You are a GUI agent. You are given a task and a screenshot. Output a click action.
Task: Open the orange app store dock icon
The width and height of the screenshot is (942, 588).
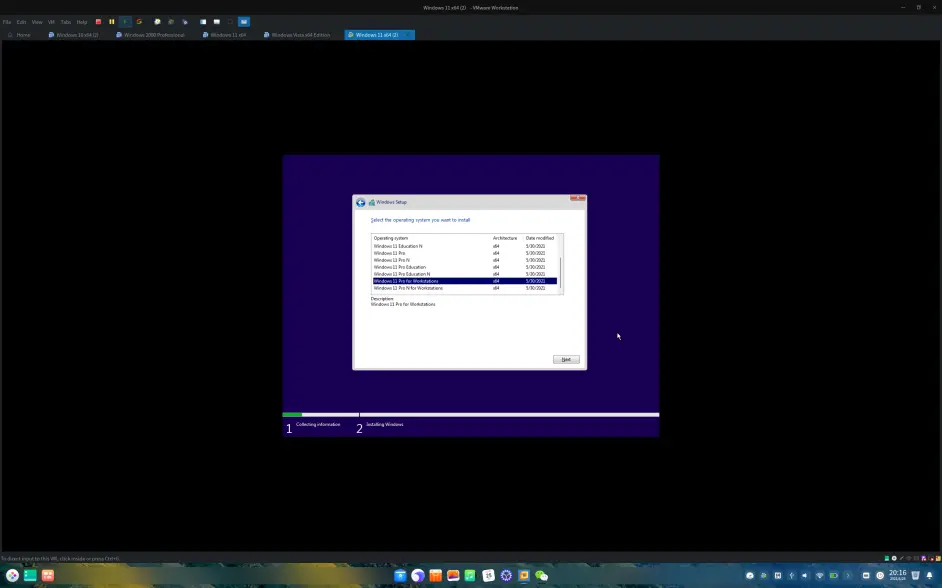[436, 575]
